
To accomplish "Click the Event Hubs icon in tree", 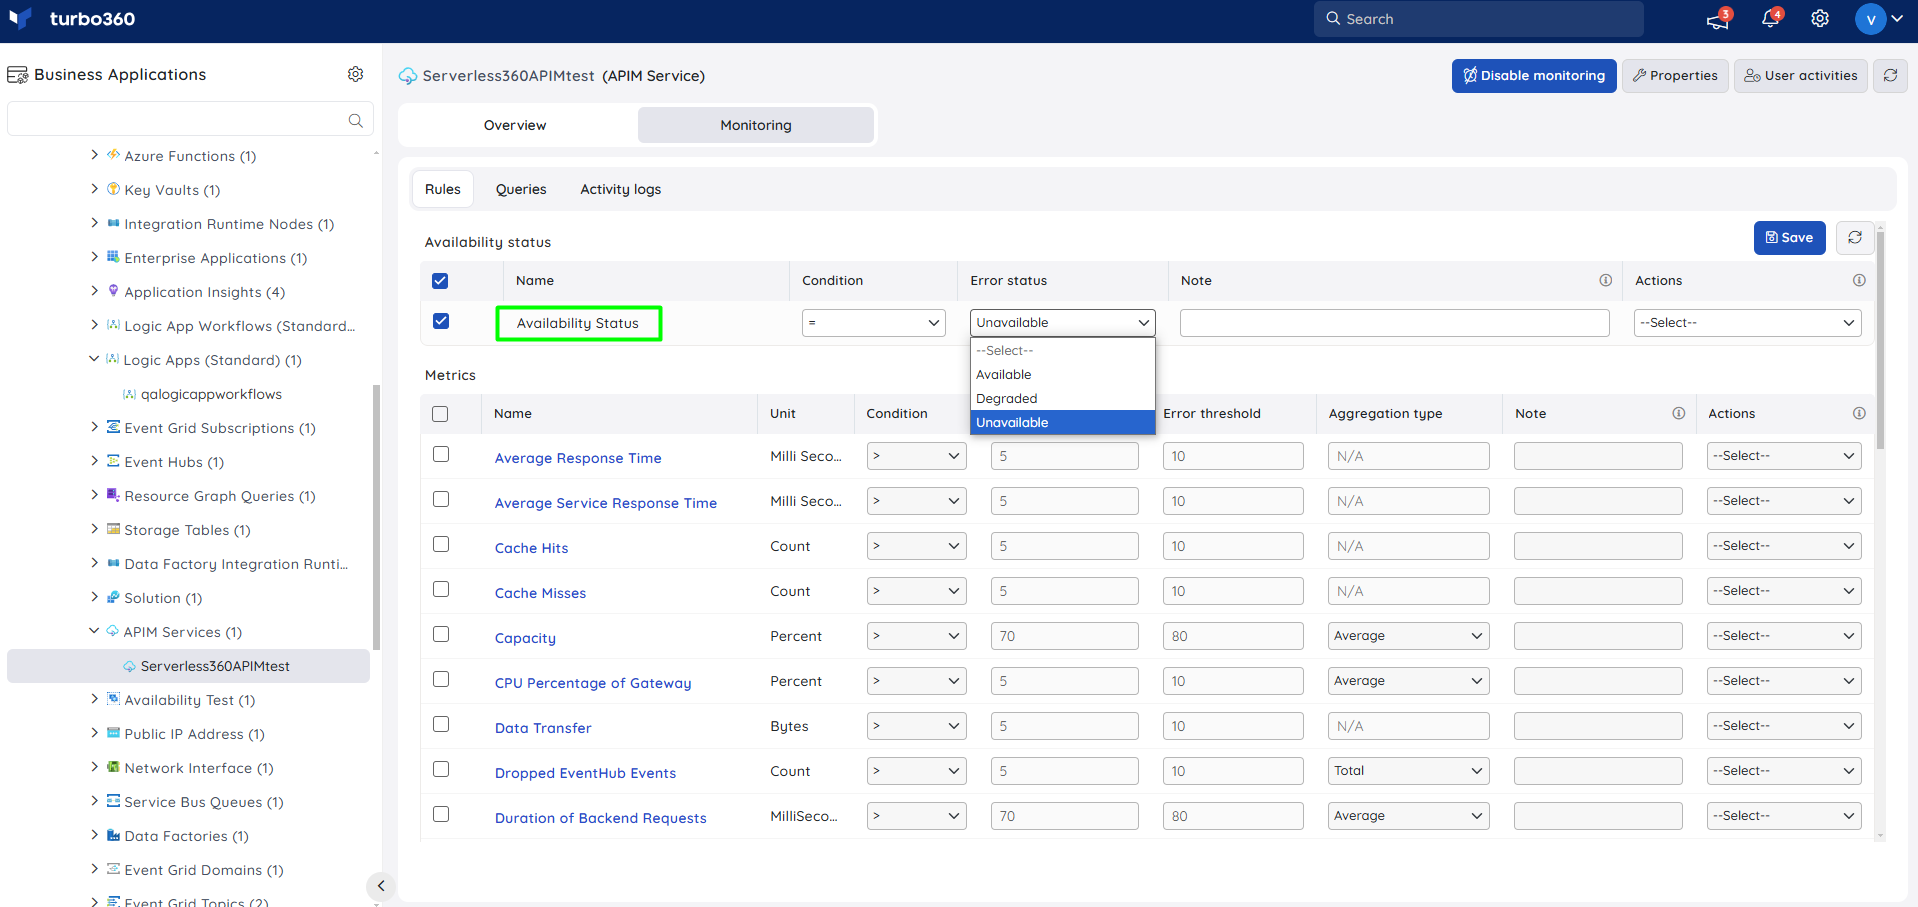I will click(x=113, y=461).
